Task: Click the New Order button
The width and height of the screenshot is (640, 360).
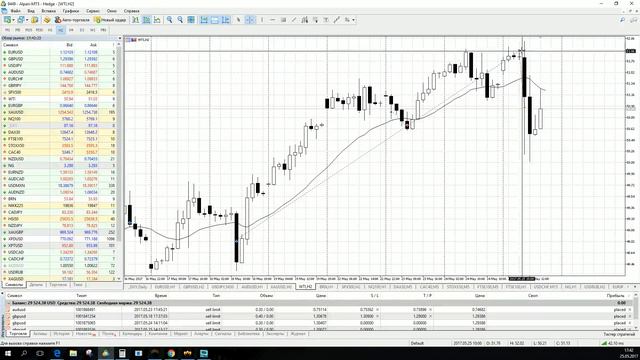Action: [110, 20]
